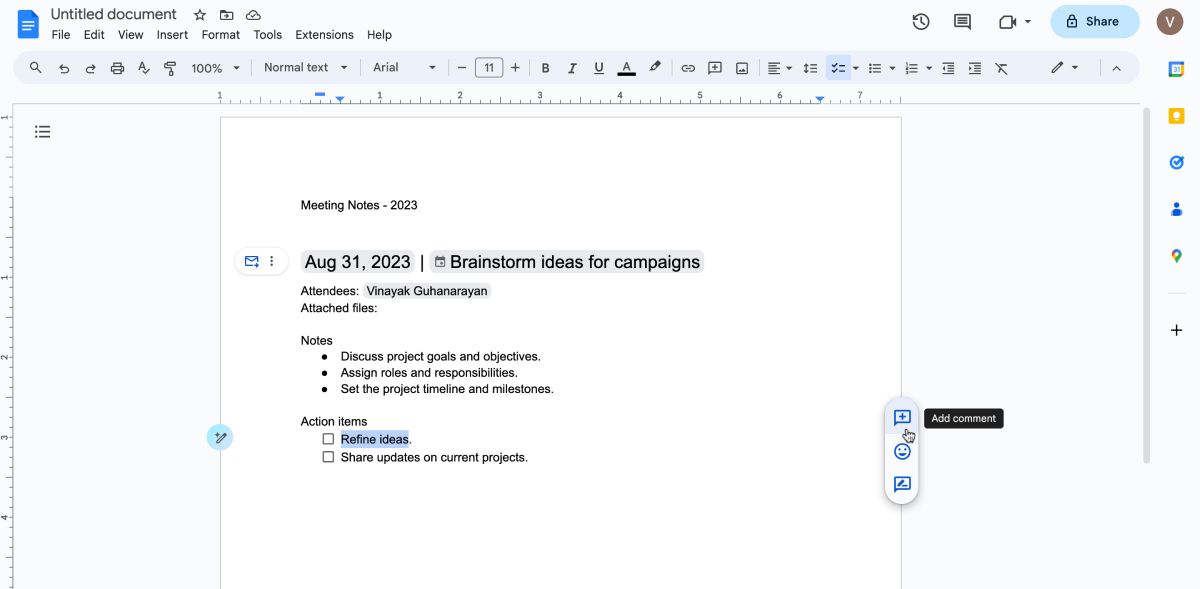Open the Insert menu

click(171, 34)
